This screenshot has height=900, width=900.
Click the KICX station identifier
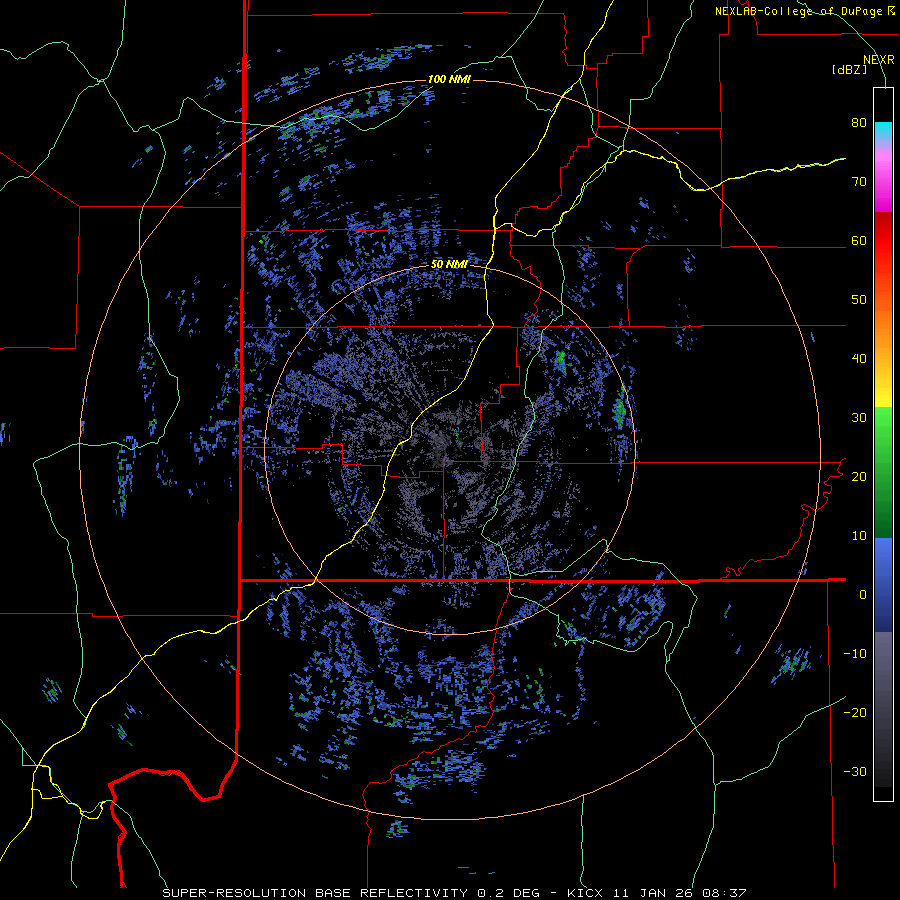click(586, 893)
